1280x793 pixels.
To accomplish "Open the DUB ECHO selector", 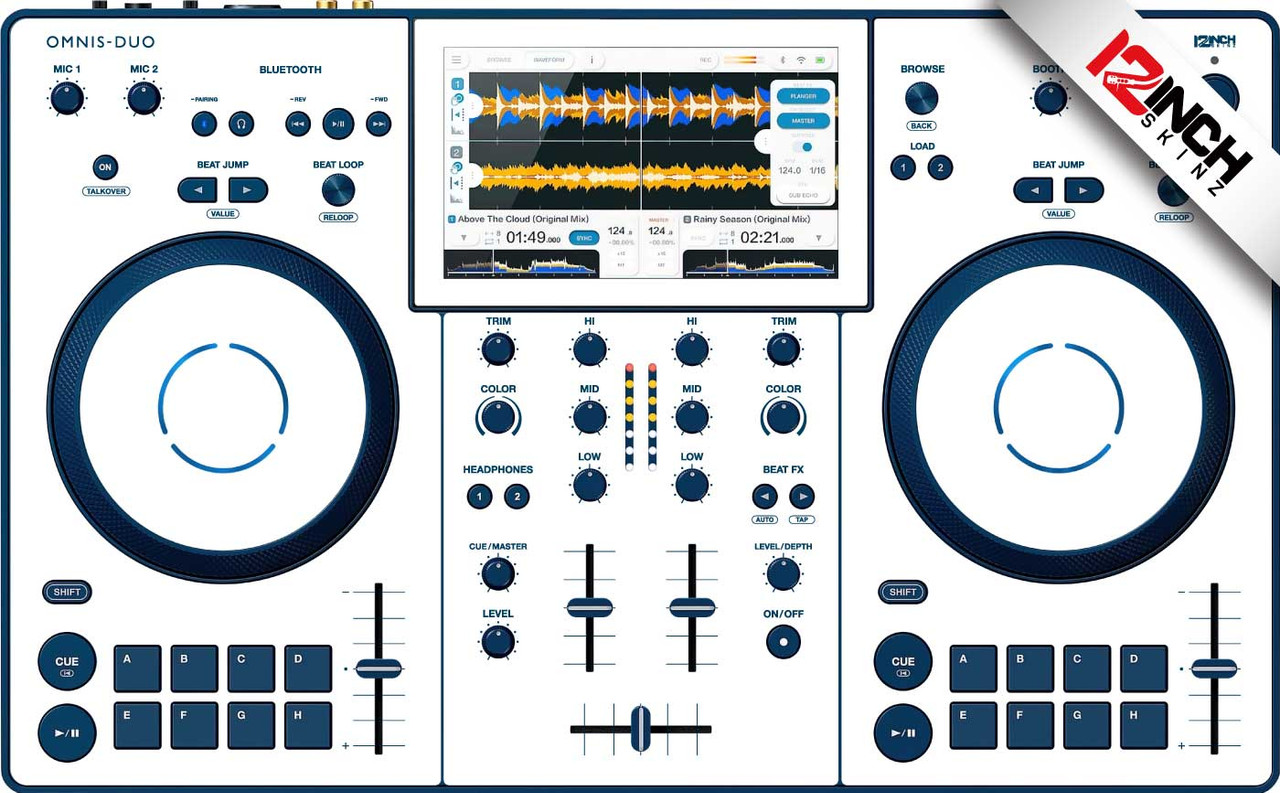I will 803,195.
